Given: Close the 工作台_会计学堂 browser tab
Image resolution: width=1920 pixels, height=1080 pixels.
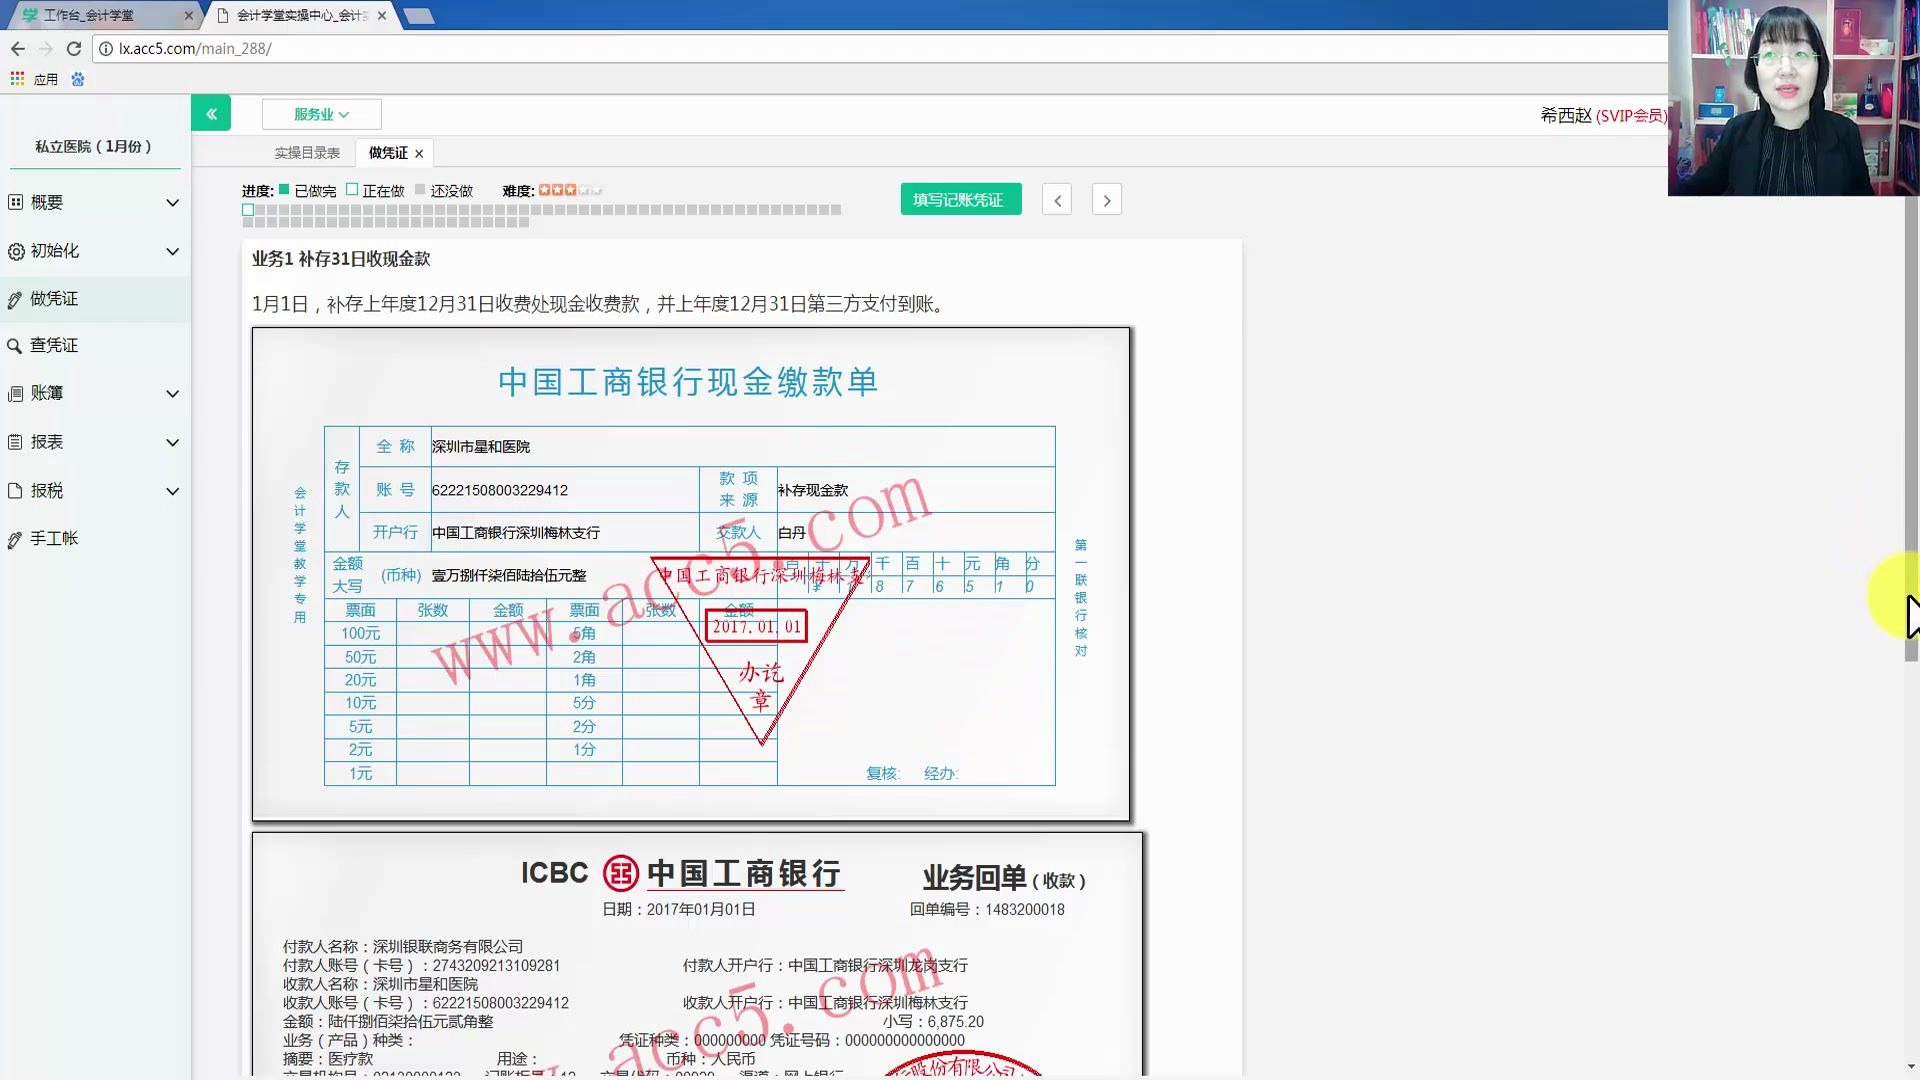Looking at the screenshot, I should tap(189, 15).
